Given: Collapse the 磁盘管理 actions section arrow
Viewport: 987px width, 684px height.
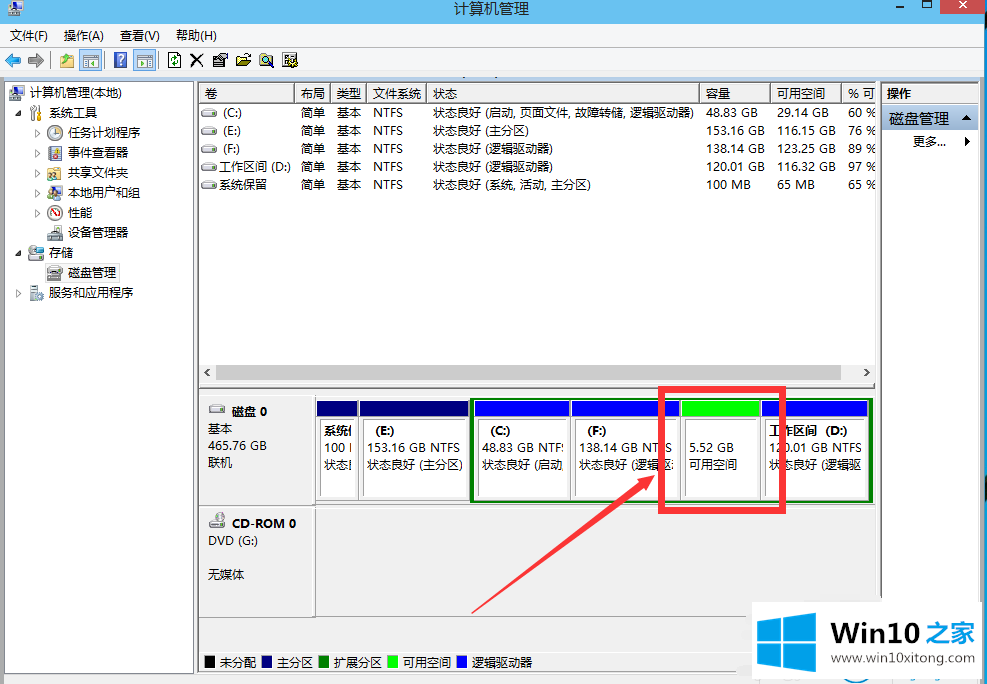Looking at the screenshot, I should click(966, 118).
